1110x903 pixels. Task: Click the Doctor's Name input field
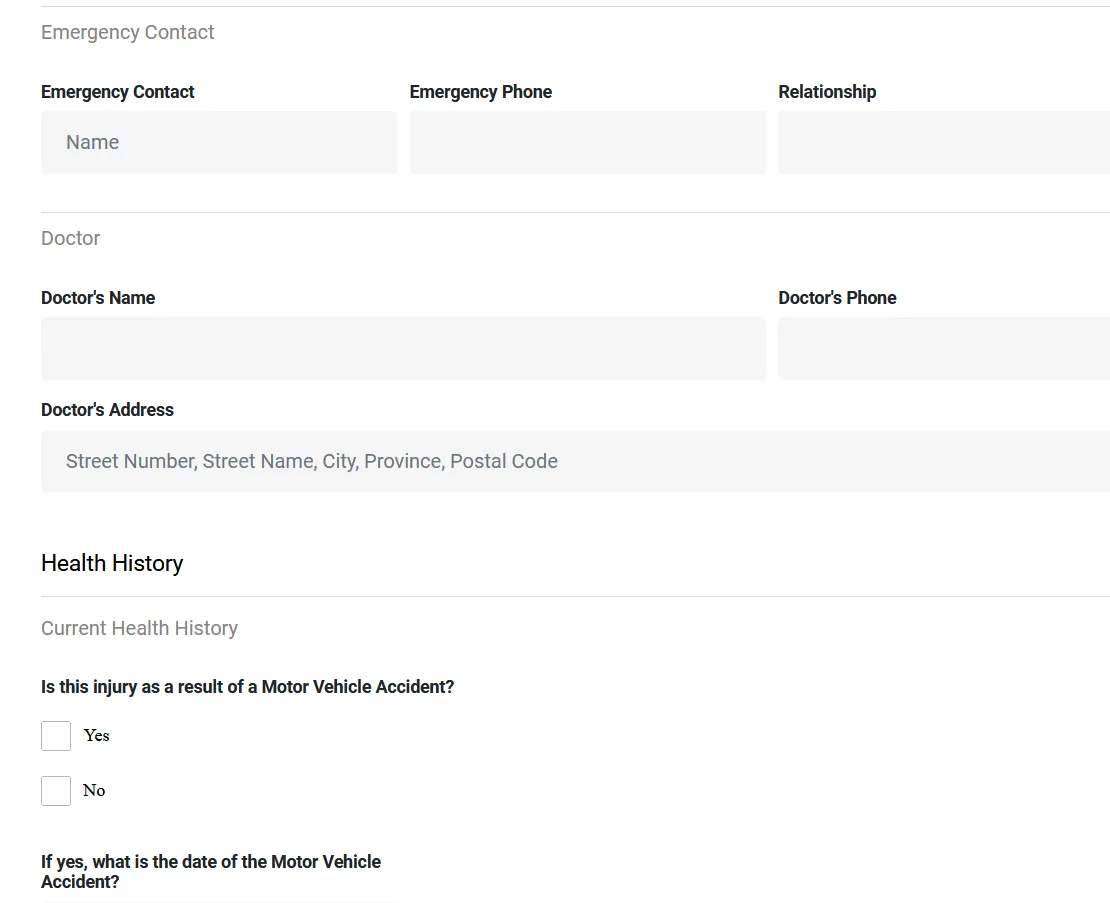coord(404,348)
